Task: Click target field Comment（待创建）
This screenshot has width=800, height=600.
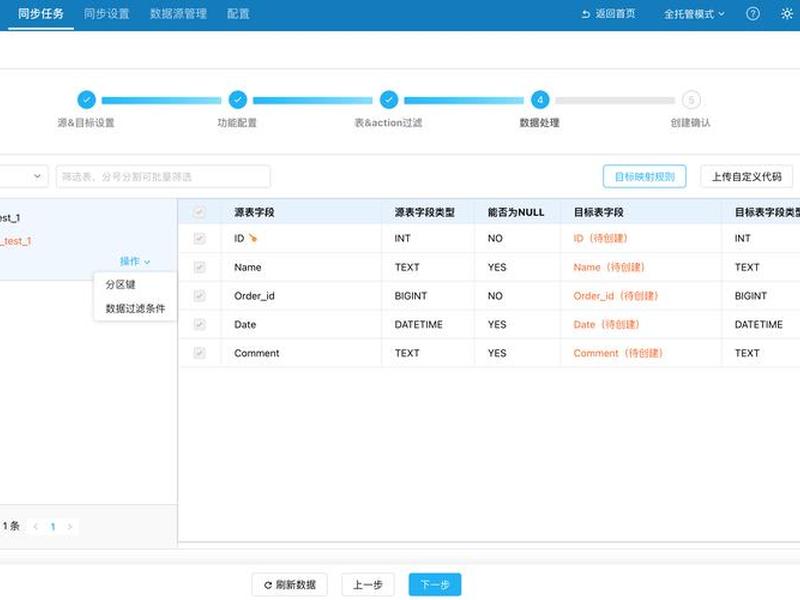Action: pos(618,353)
